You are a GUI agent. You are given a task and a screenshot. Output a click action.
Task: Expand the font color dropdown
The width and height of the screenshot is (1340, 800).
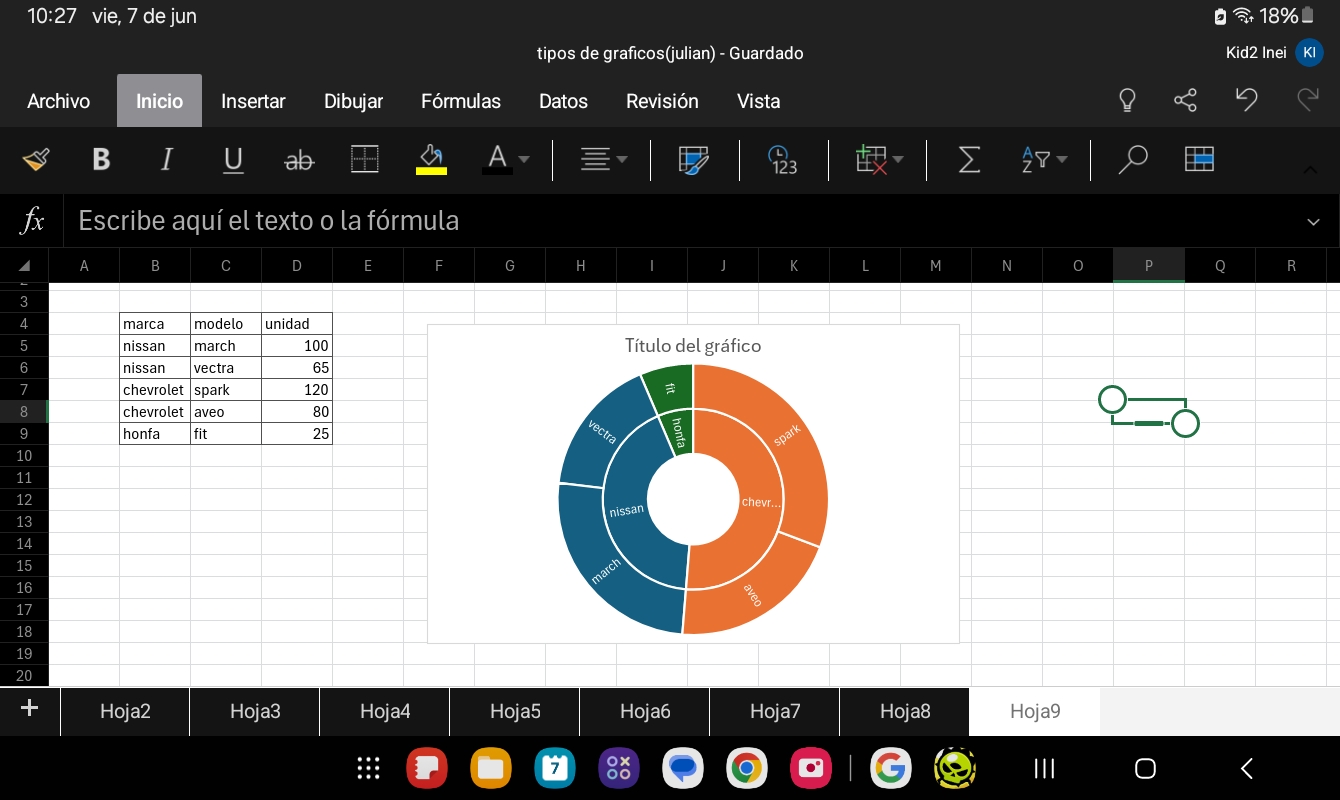click(524, 159)
